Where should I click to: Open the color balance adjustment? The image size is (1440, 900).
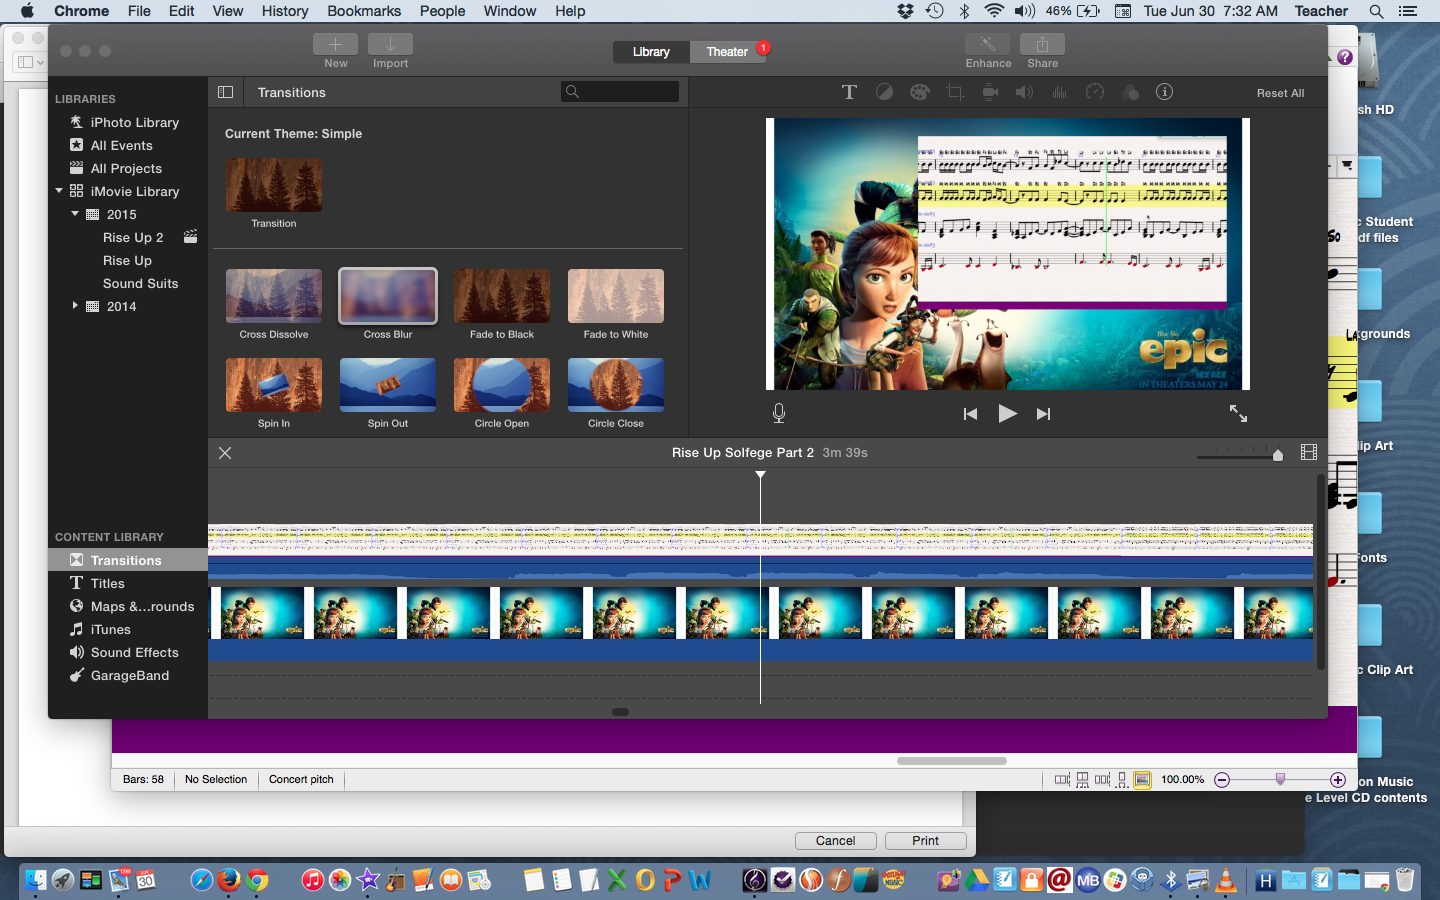(884, 92)
